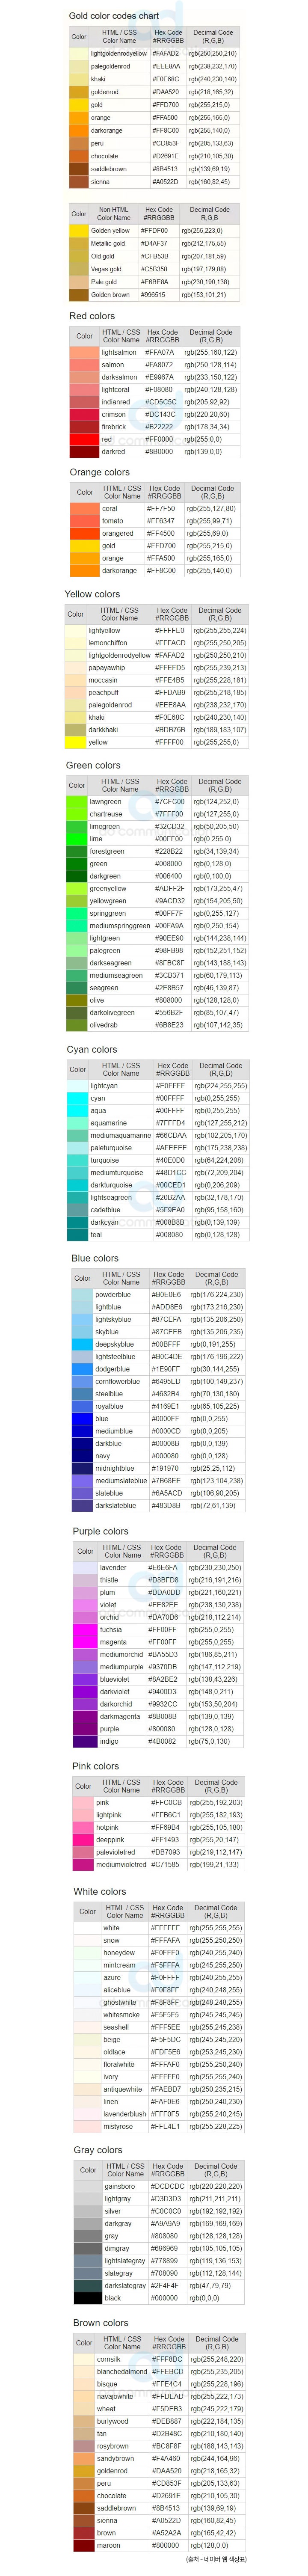The image size is (308, 2576).
Task: Pick the blueviolet color swatch
Action: click(85, 1679)
